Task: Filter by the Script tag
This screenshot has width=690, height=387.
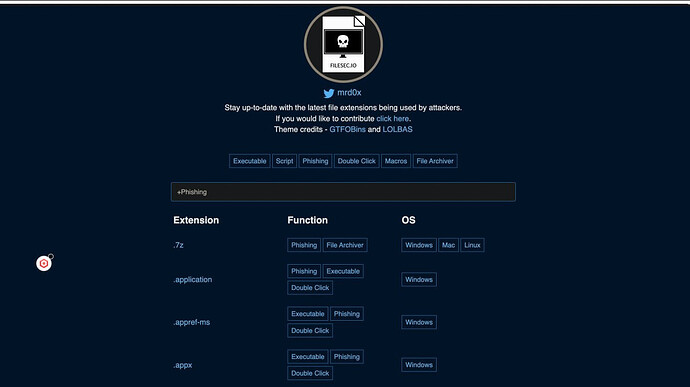Action: 284,161
